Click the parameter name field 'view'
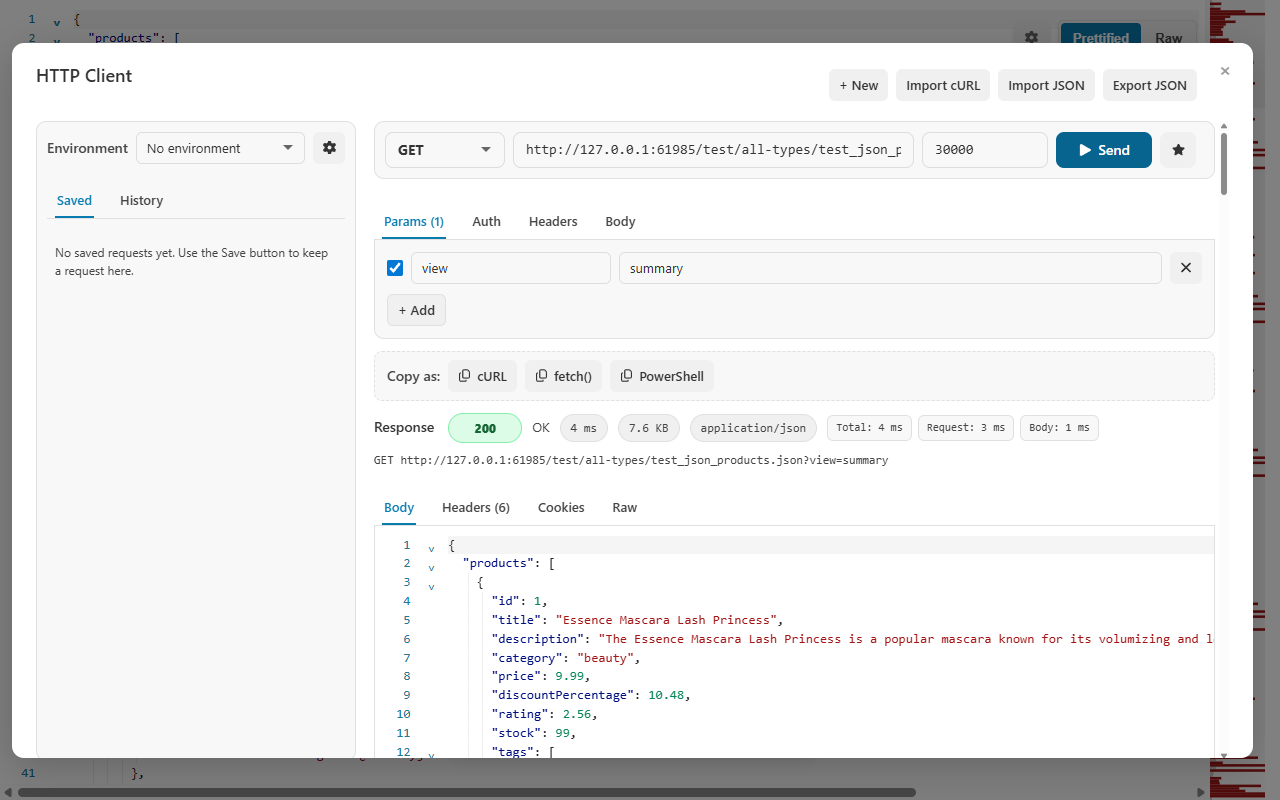The height and width of the screenshot is (800, 1280). pos(511,268)
